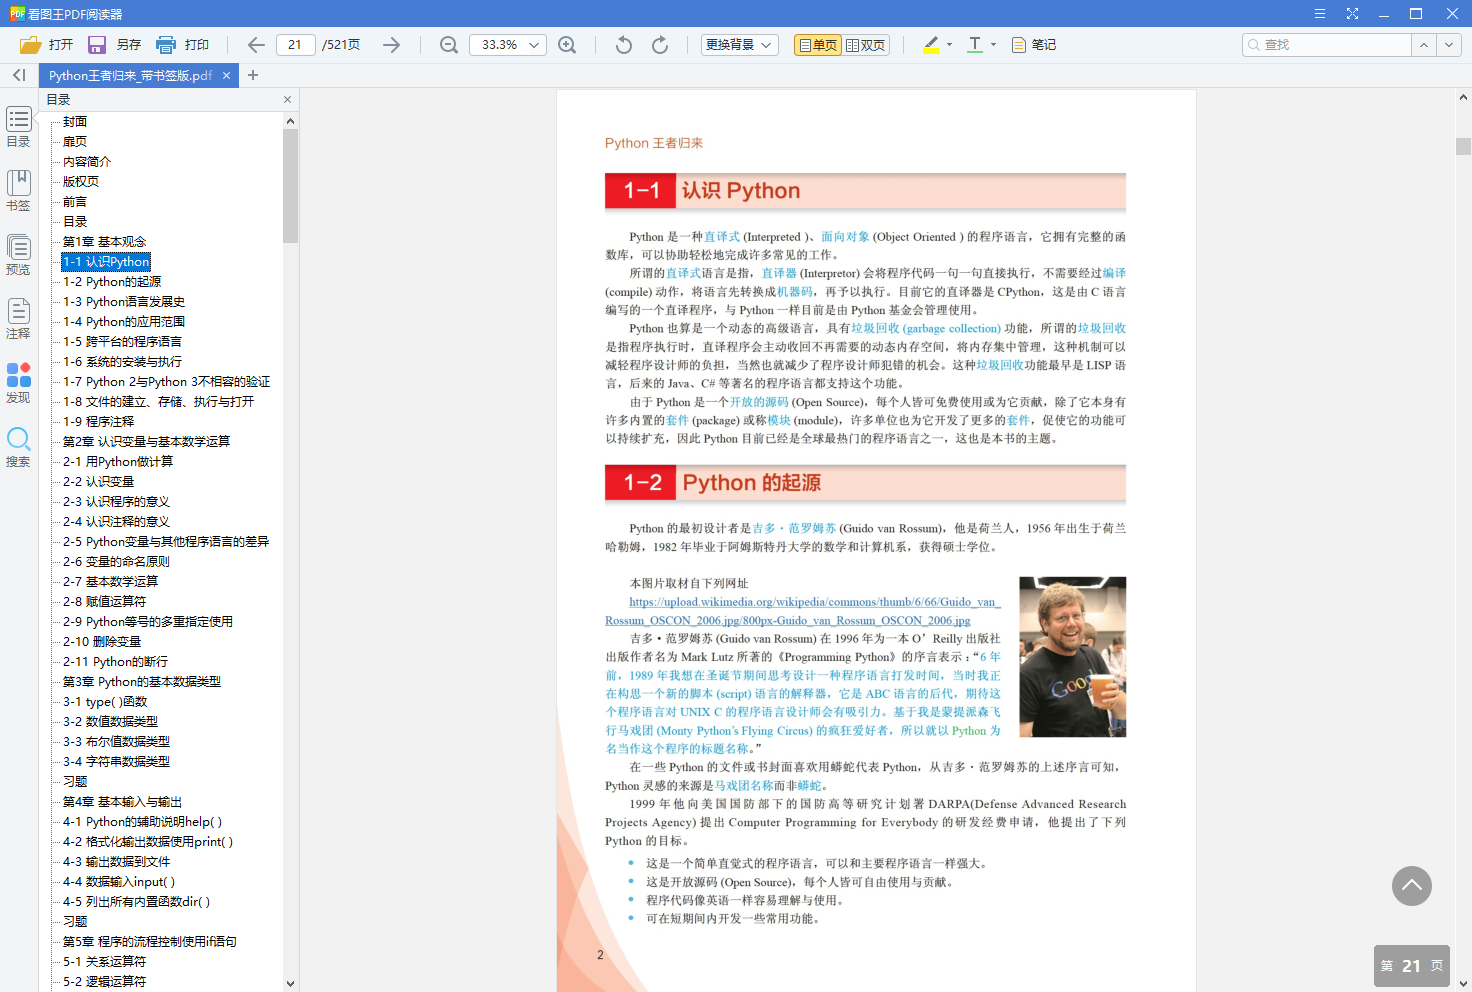Click the 第 21 页 page indicator
Image resolution: width=1472 pixels, height=992 pixels.
(1412, 966)
